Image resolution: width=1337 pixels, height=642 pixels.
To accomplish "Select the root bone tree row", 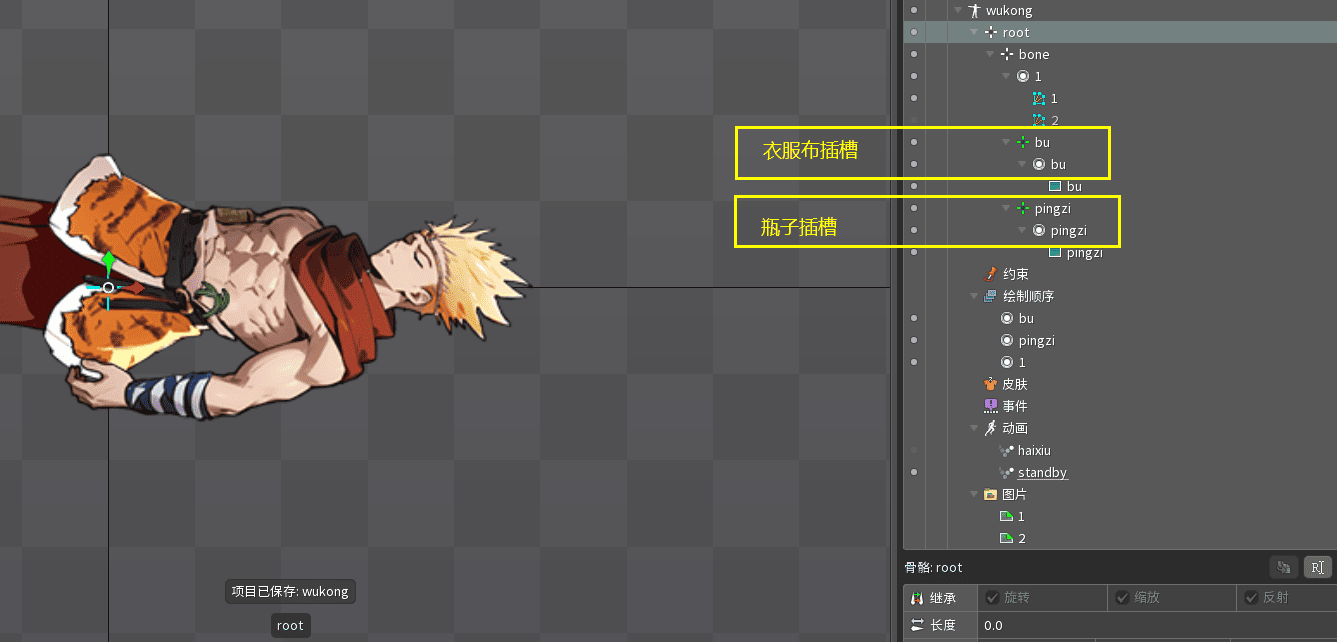I will coord(1015,33).
